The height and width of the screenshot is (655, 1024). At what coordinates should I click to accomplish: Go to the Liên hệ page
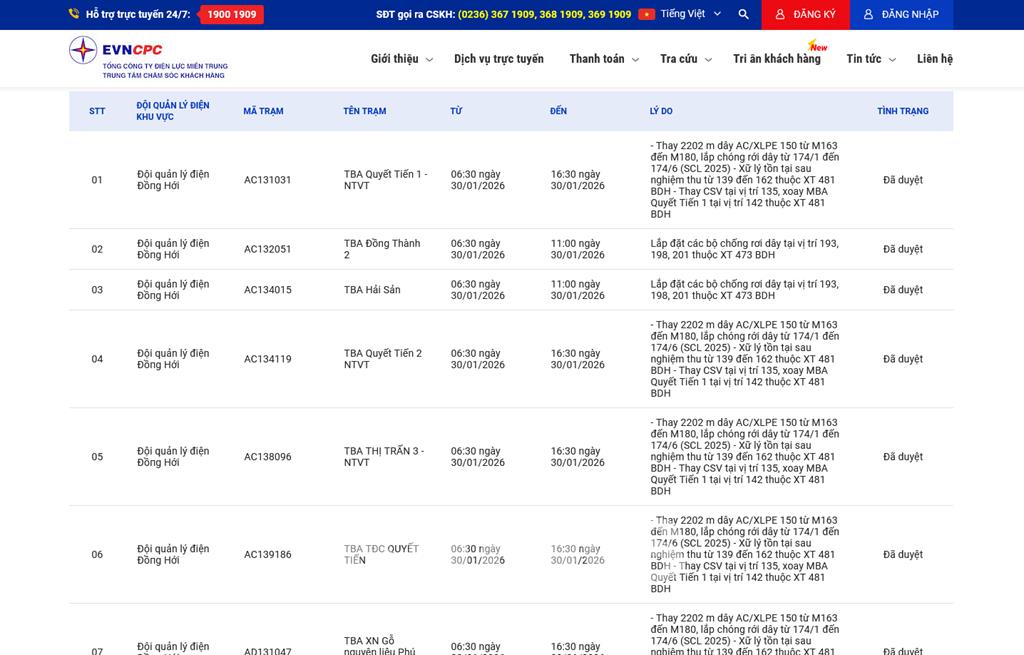934,59
